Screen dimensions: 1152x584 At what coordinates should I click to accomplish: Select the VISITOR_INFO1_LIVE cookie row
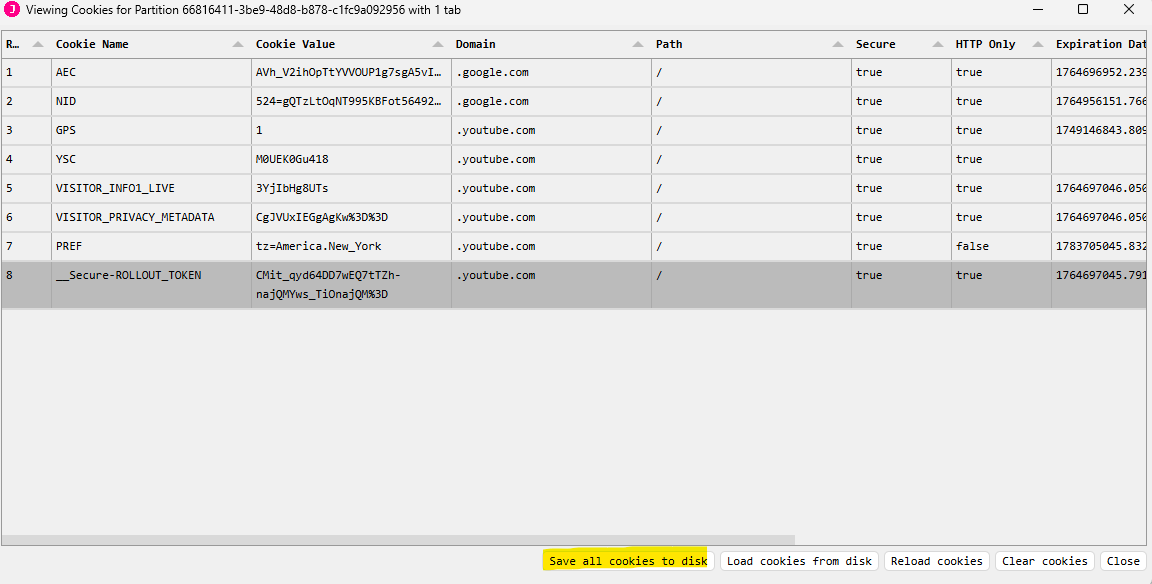point(150,188)
